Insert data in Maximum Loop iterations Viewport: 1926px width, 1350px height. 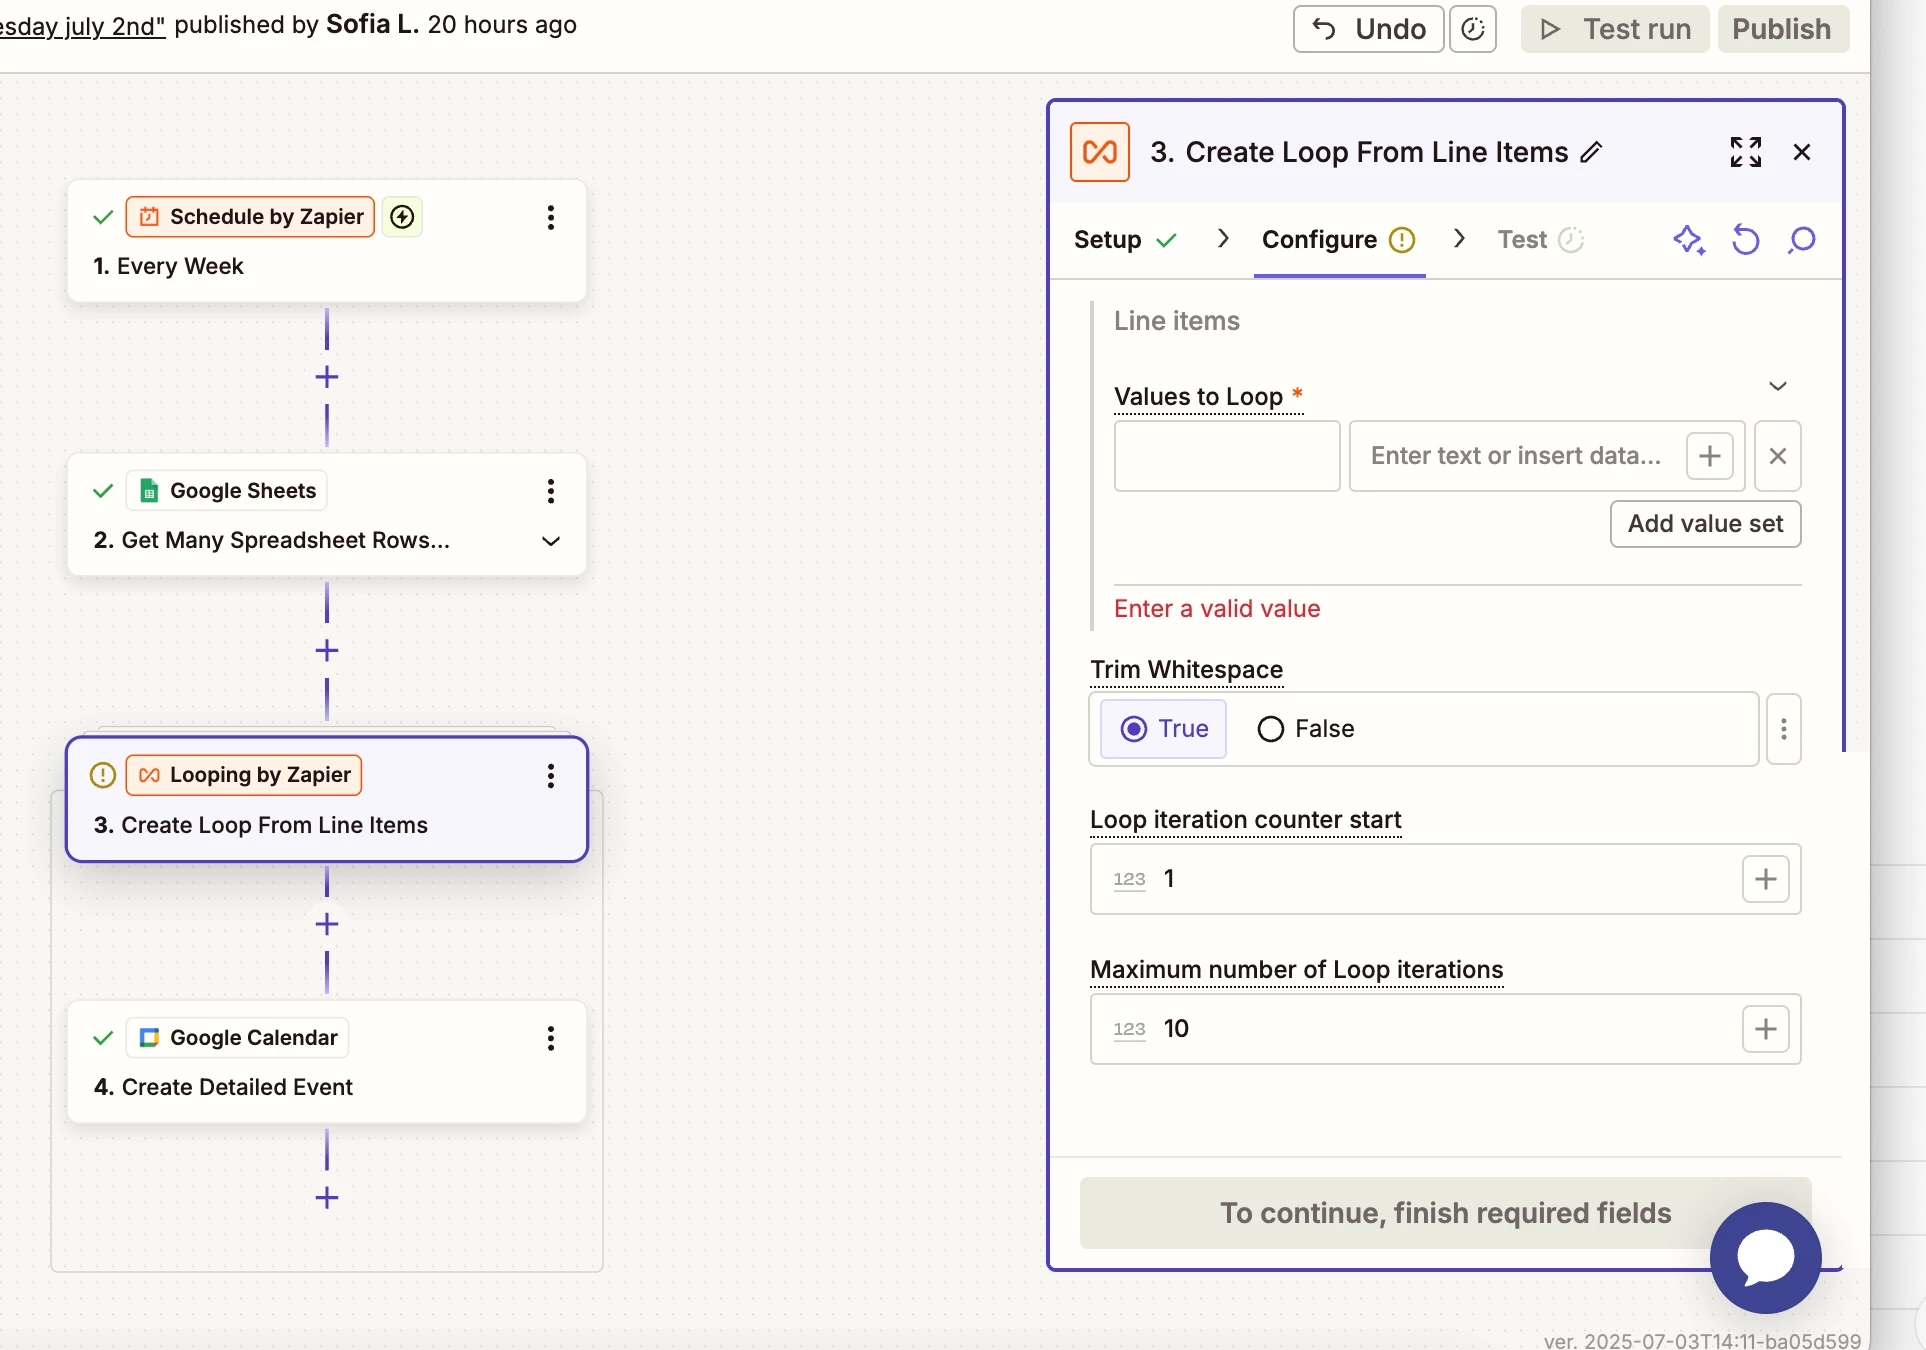(x=1766, y=1029)
